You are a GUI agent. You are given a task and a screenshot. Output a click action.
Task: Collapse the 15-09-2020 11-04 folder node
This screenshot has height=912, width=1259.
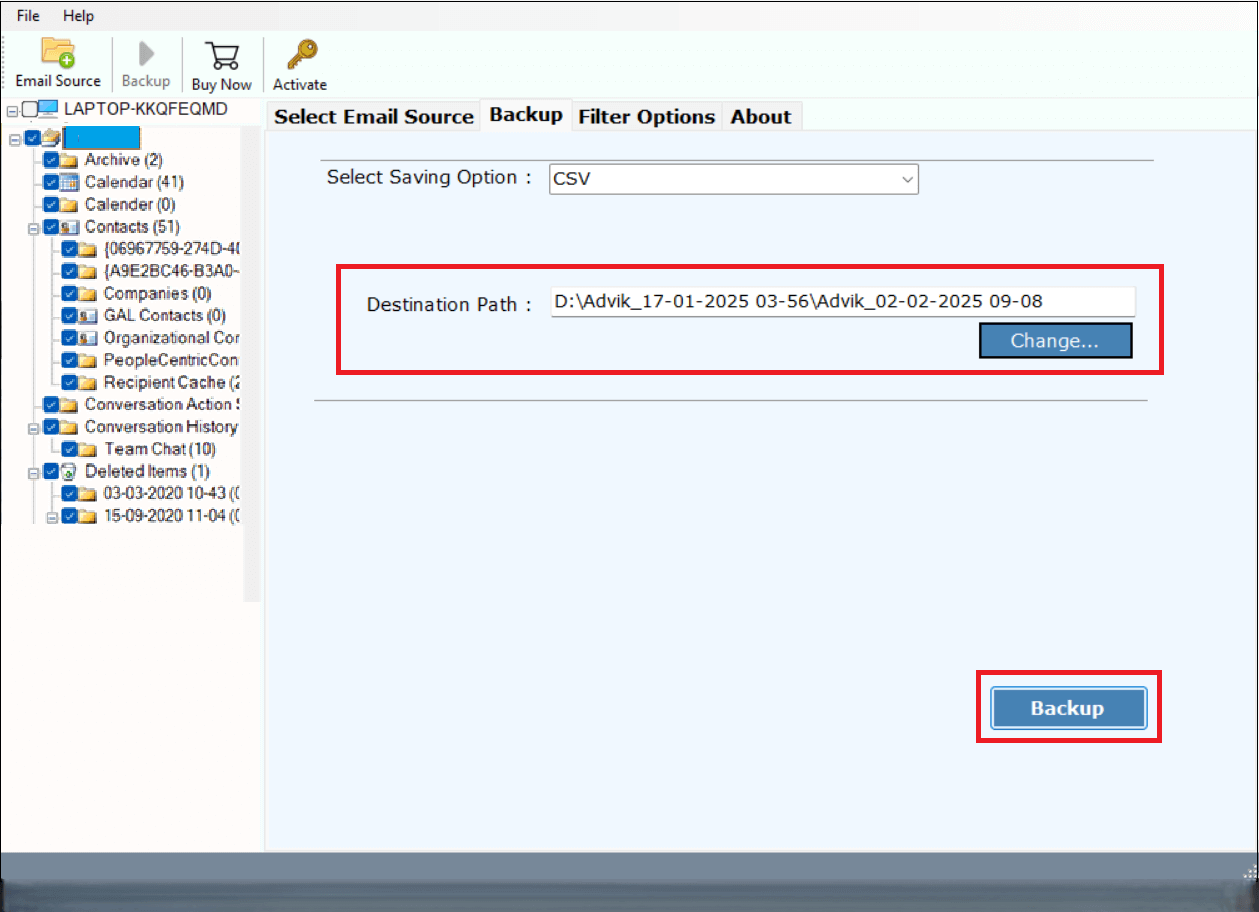pyautogui.click(x=52, y=517)
